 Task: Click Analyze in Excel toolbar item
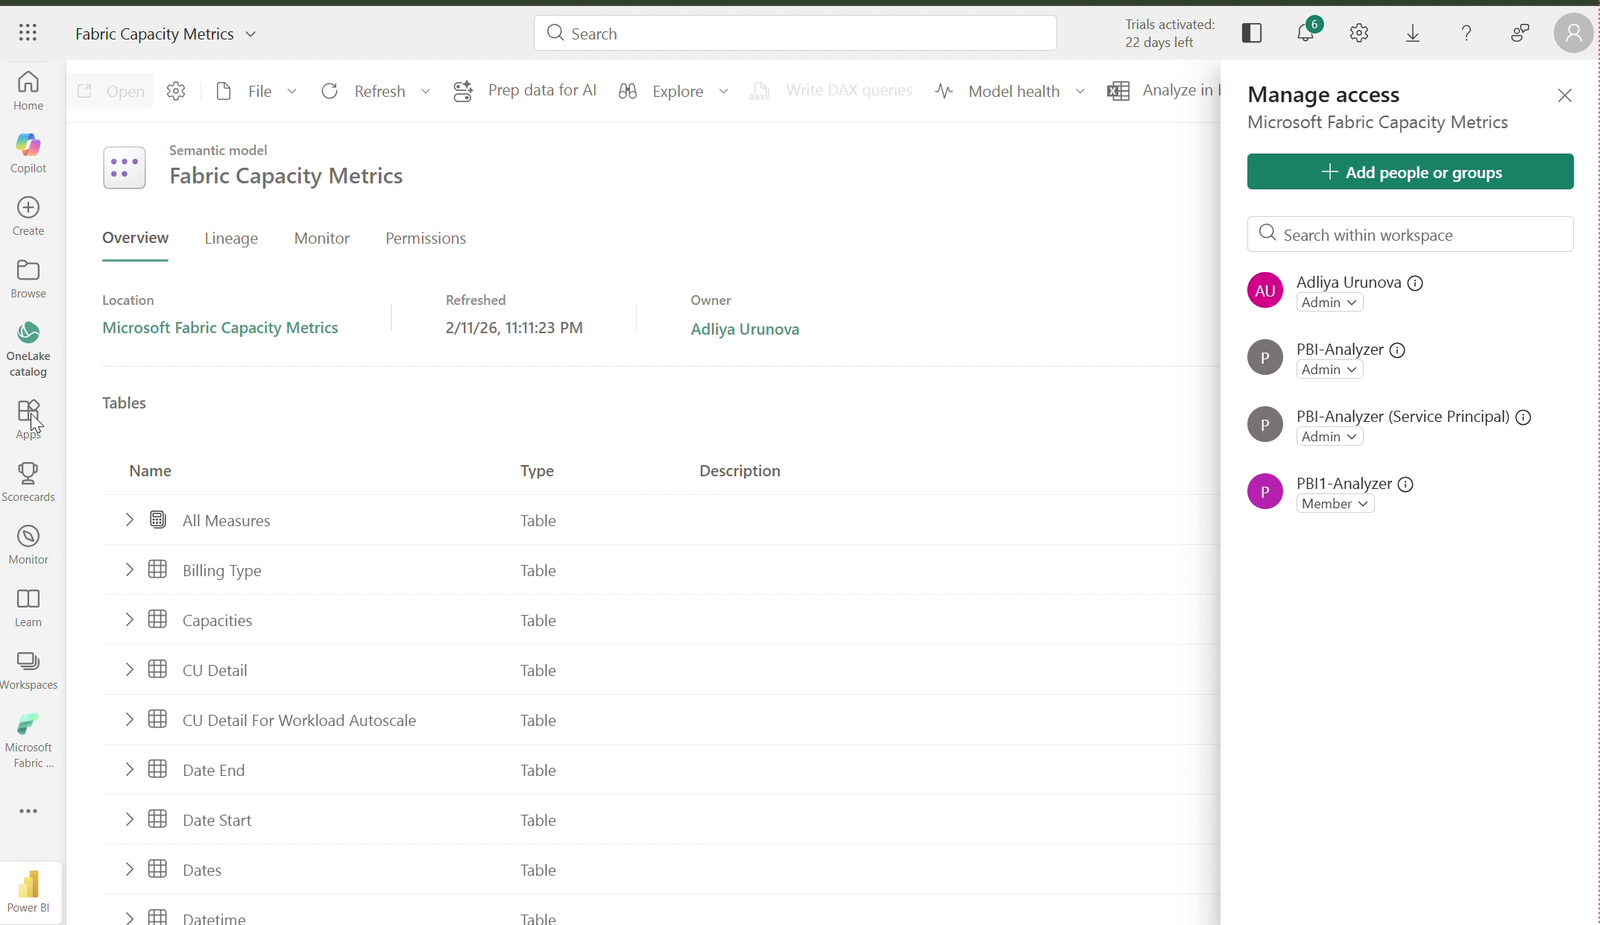pos(1163,91)
